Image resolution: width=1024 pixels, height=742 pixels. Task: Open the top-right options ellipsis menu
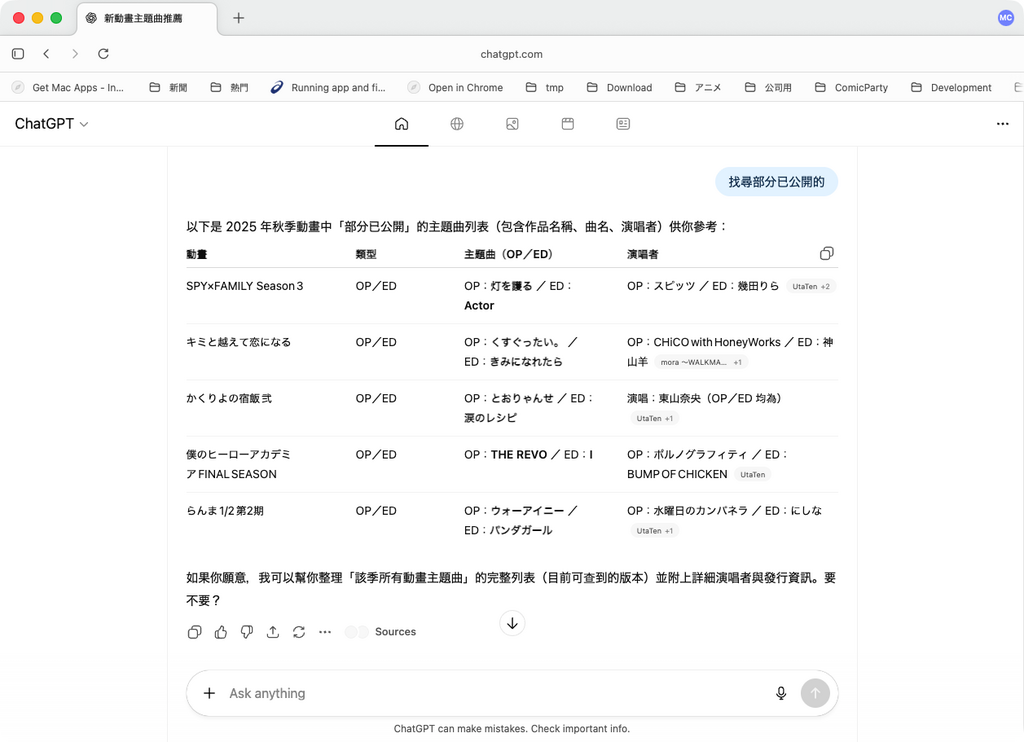(x=1002, y=124)
